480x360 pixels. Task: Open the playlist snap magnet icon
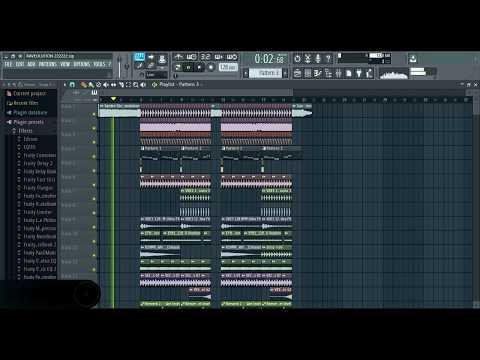coord(72,85)
